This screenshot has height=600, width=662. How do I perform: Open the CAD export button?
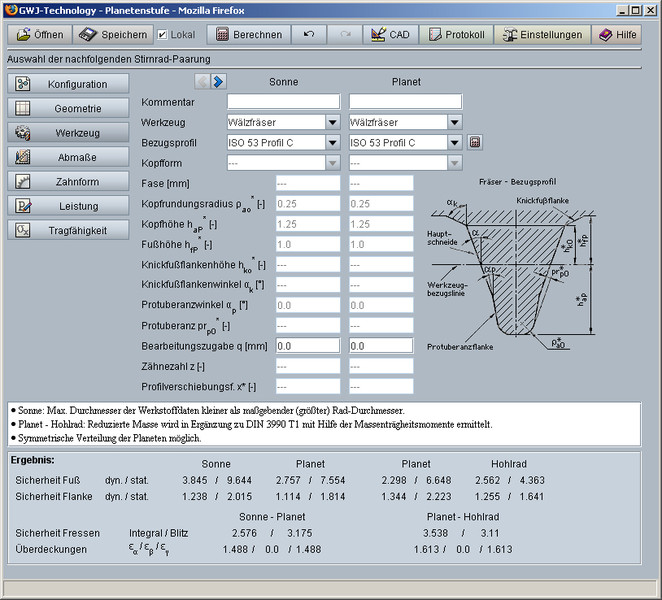tap(389, 34)
